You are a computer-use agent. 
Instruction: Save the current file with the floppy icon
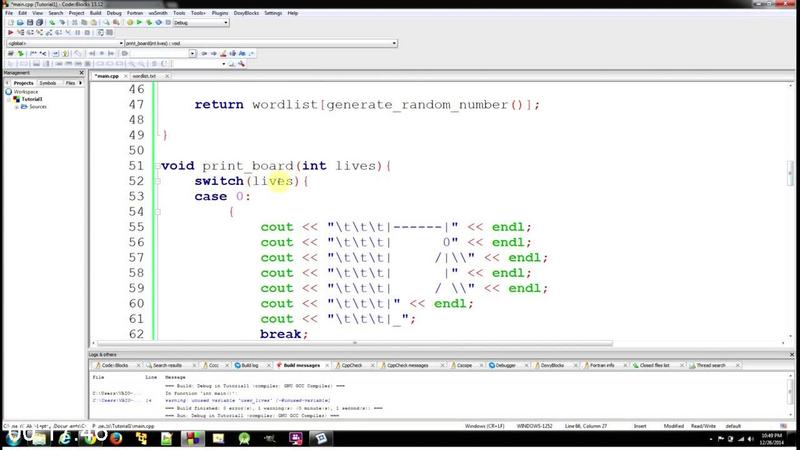pos(30,22)
